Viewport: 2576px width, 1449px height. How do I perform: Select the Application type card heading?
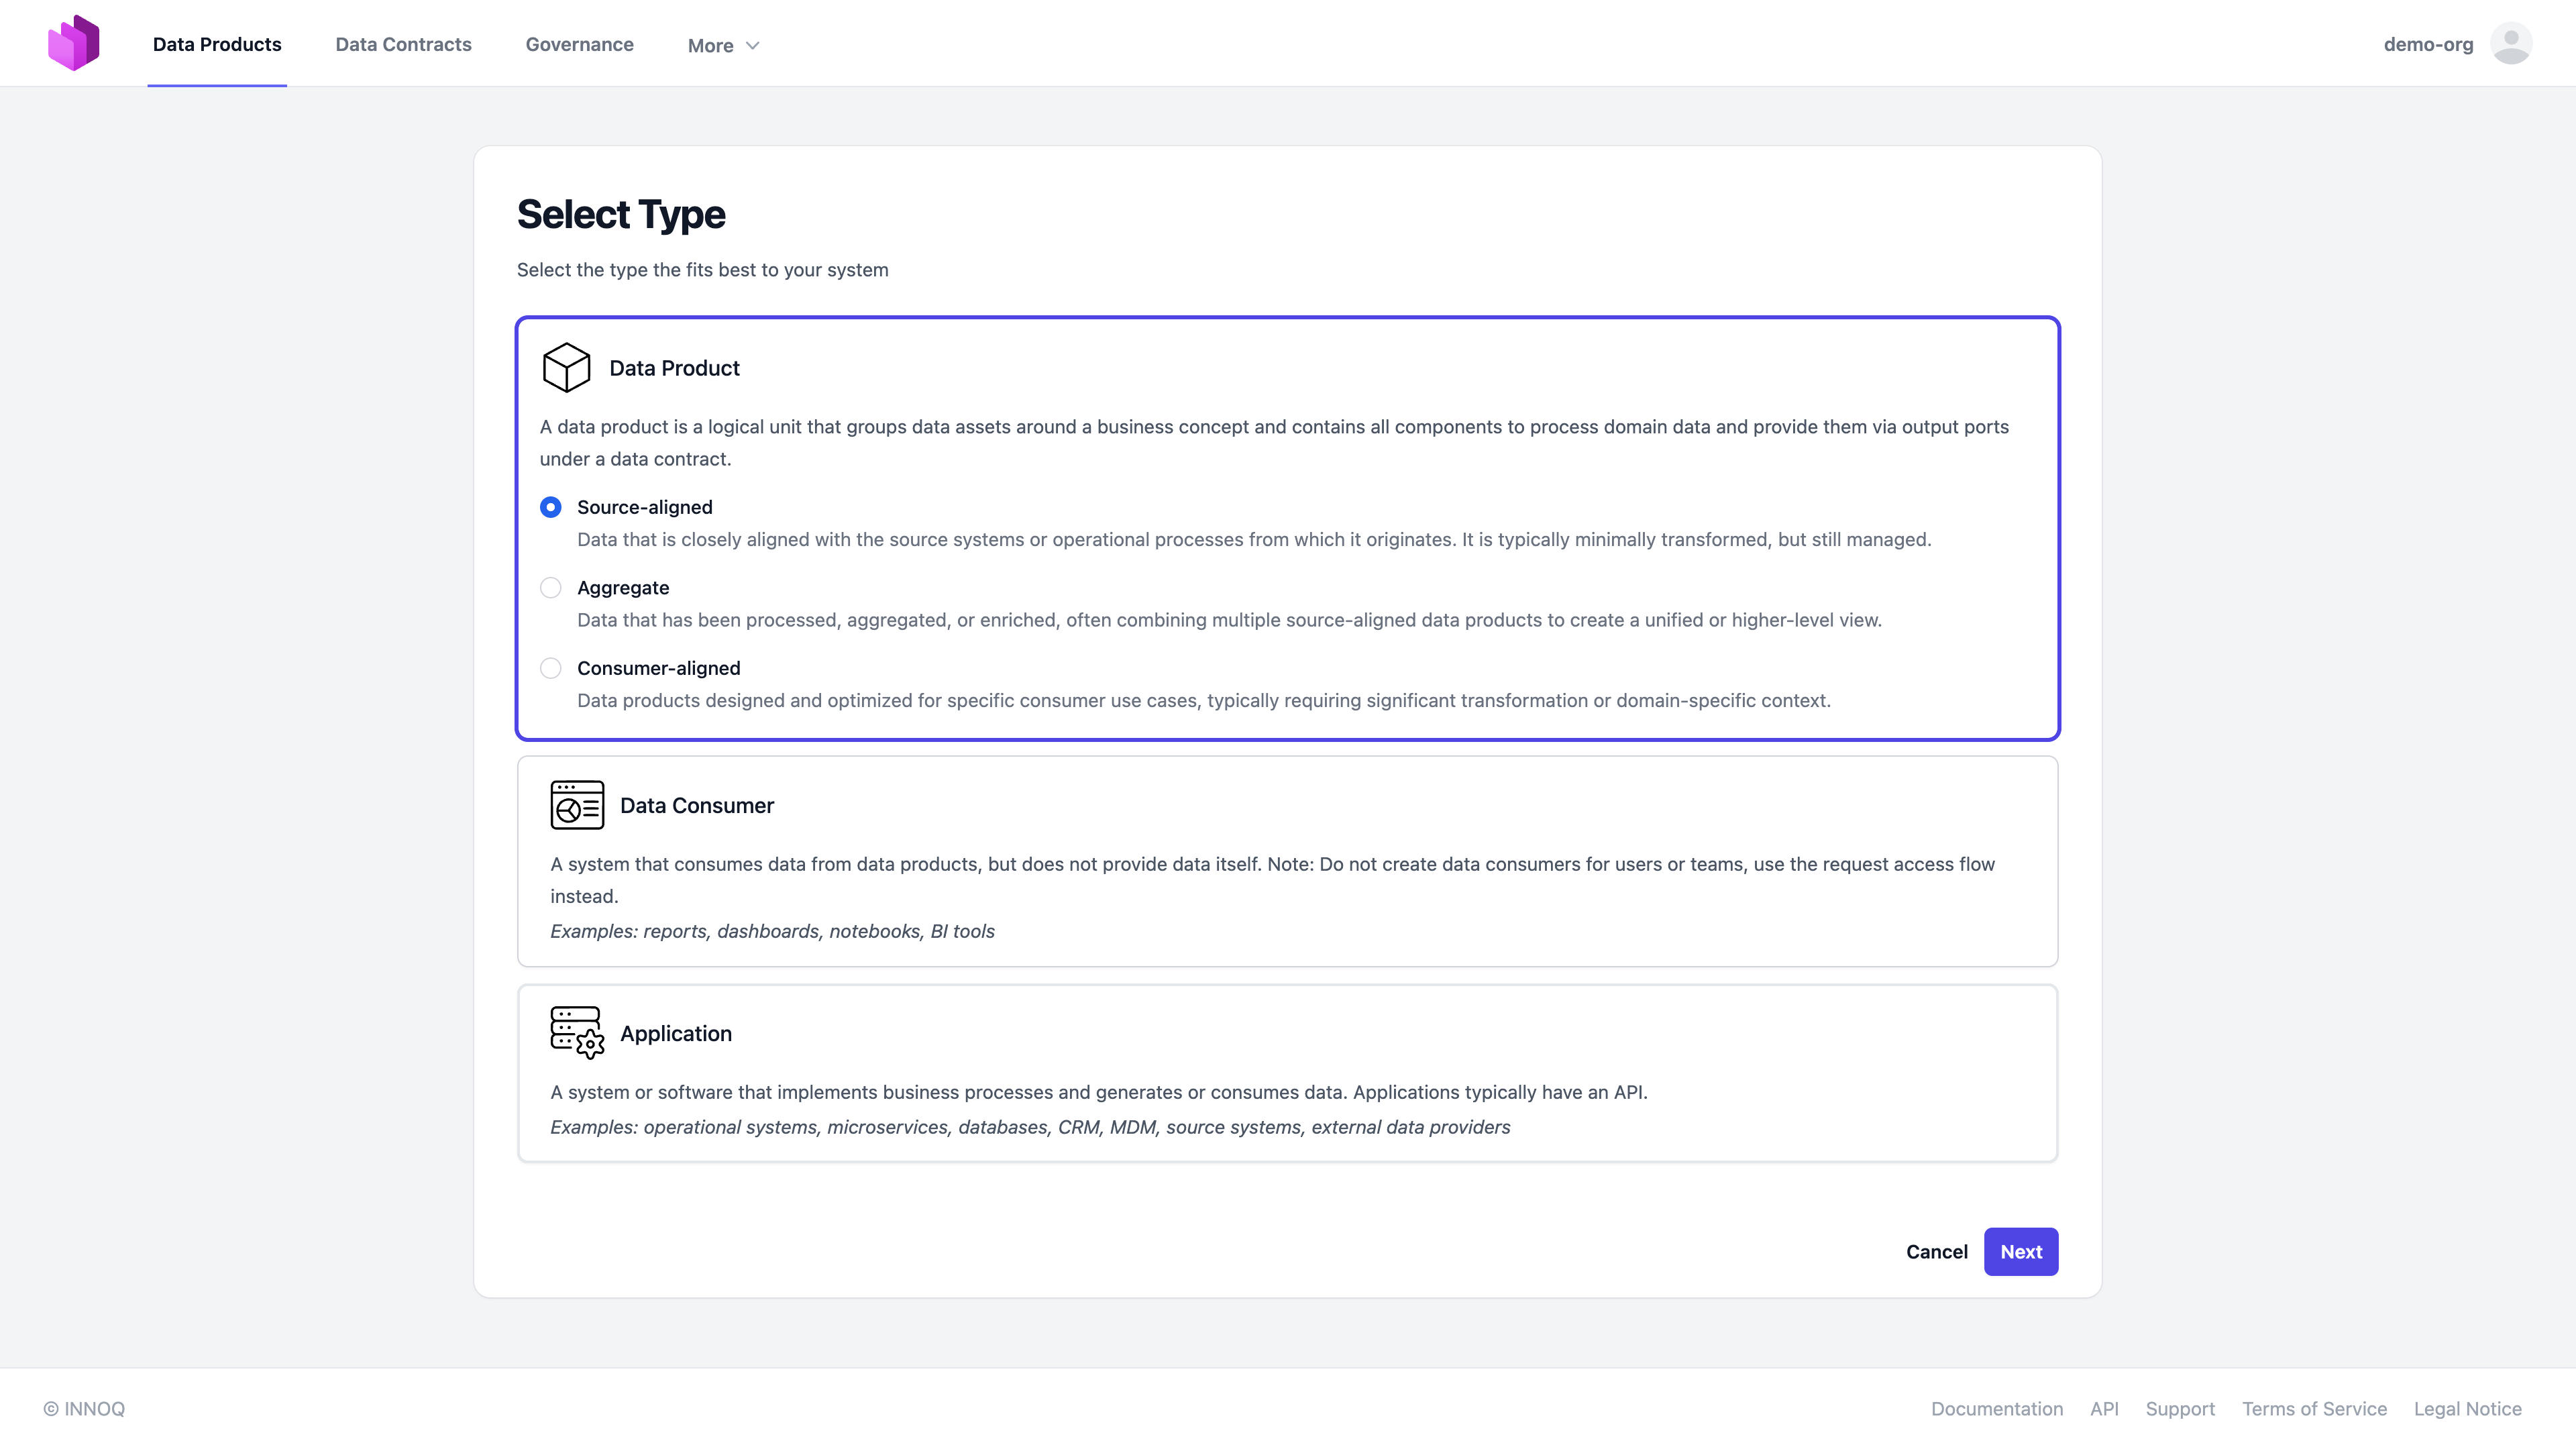(675, 1033)
